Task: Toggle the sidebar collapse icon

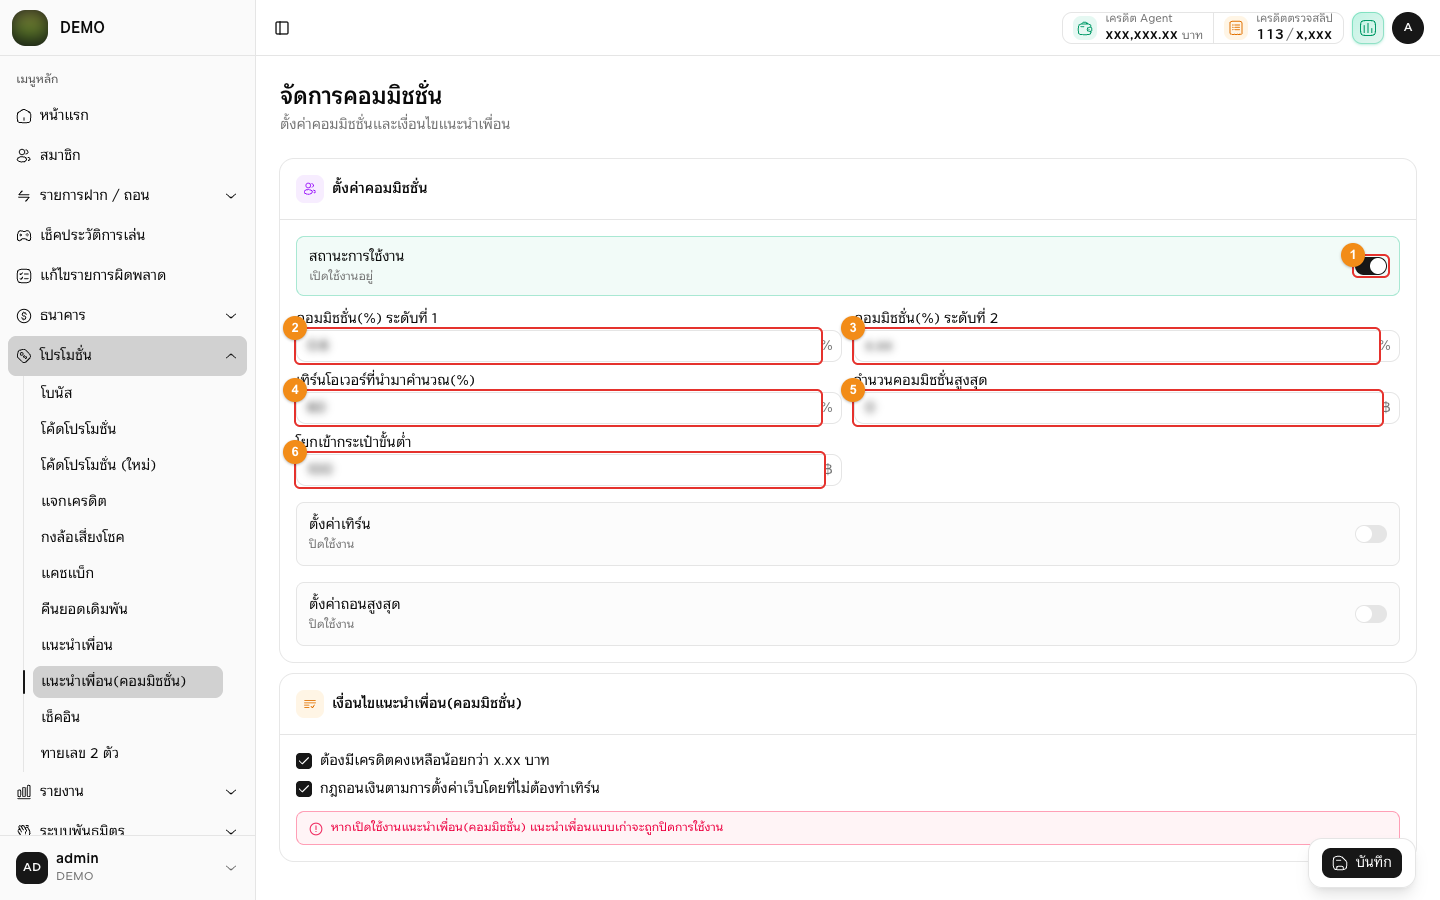Action: (282, 28)
